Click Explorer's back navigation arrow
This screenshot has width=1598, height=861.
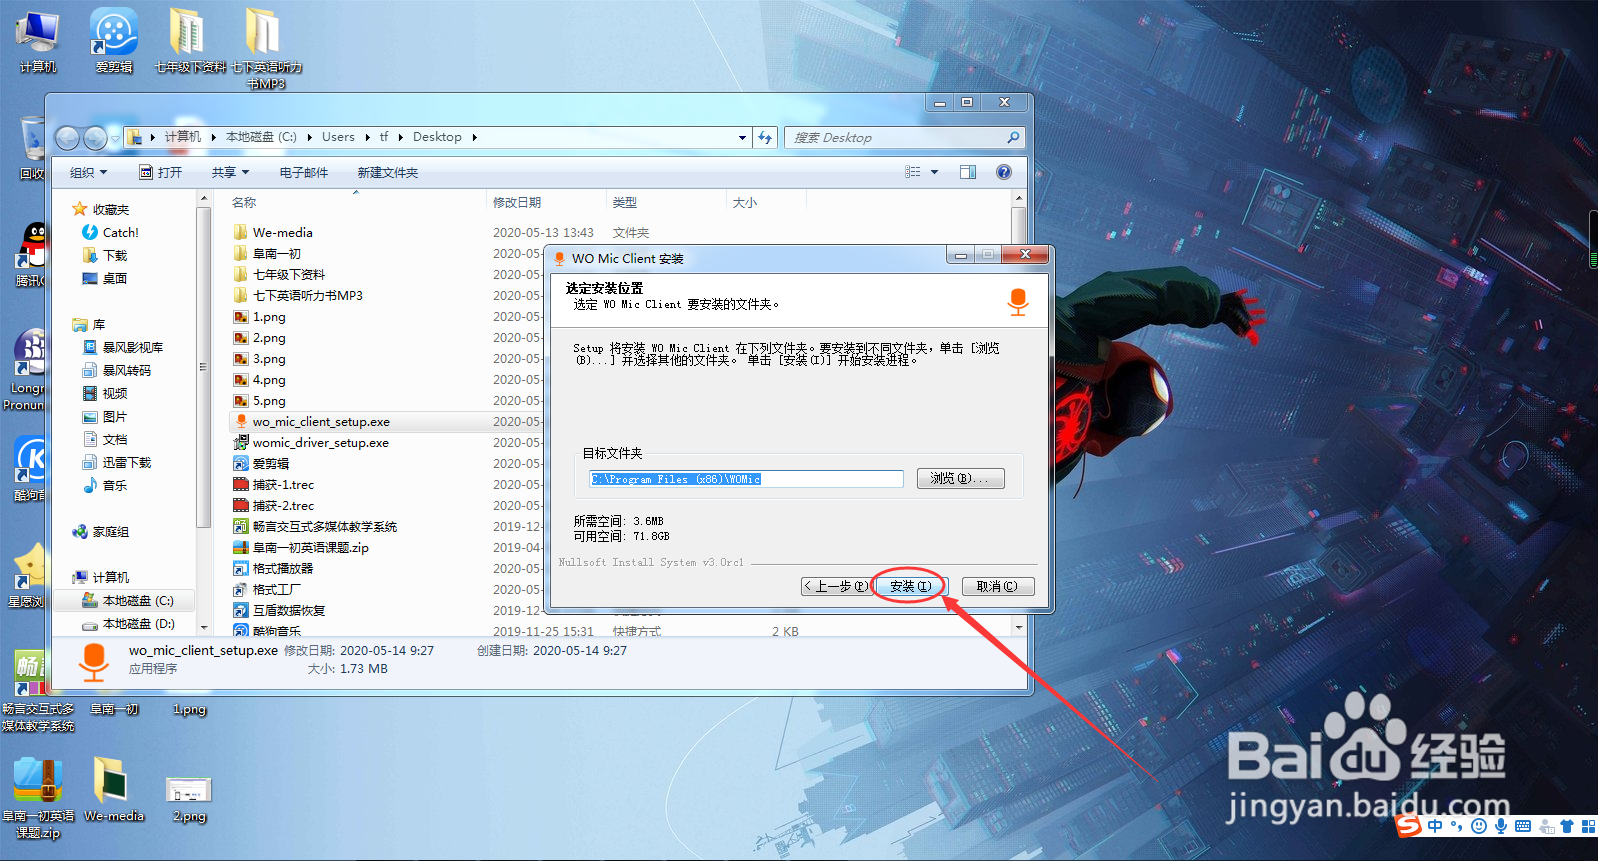pyautogui.click(x=67, y=138)
